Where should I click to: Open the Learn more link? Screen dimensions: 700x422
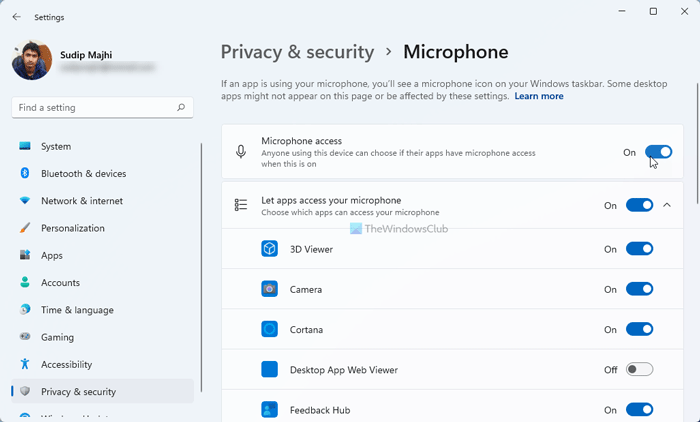pyautogui.click(x=538, y=97)
